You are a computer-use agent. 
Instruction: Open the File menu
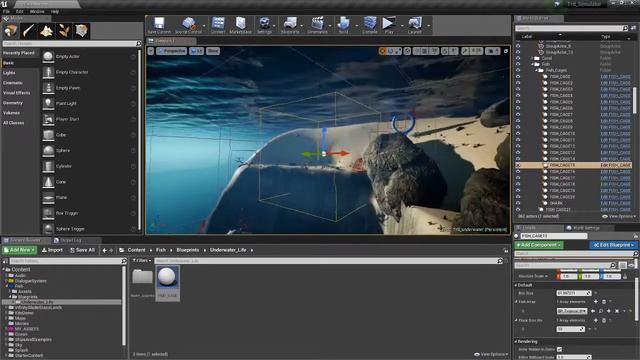click(6, 11)
